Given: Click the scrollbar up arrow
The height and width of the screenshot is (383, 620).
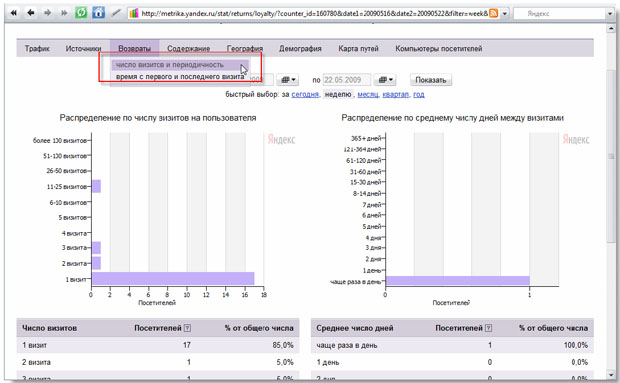Looking at the screenshot, I should (611, 29).
